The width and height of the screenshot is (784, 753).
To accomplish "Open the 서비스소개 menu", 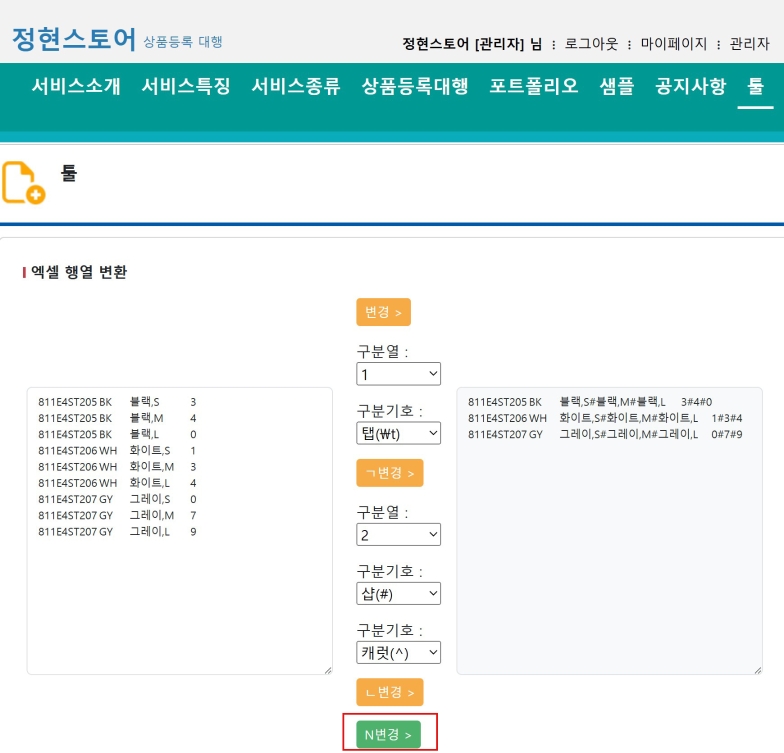I will [76, 86].
